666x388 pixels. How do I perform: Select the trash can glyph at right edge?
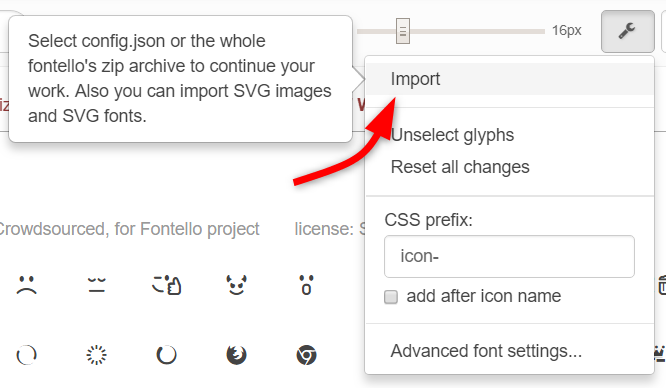[x=662, y=285]
